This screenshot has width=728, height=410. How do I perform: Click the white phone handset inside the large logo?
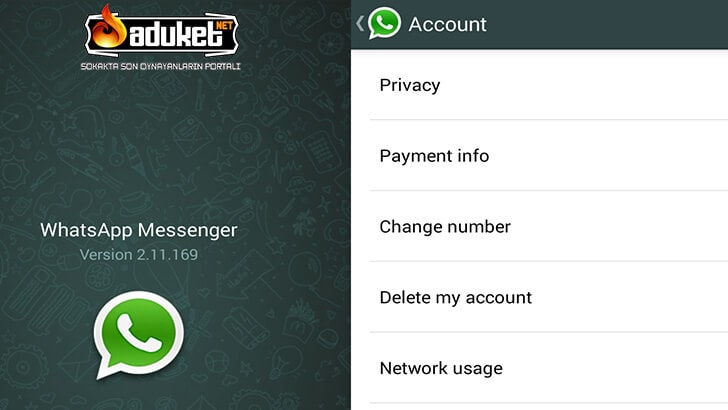139,332
